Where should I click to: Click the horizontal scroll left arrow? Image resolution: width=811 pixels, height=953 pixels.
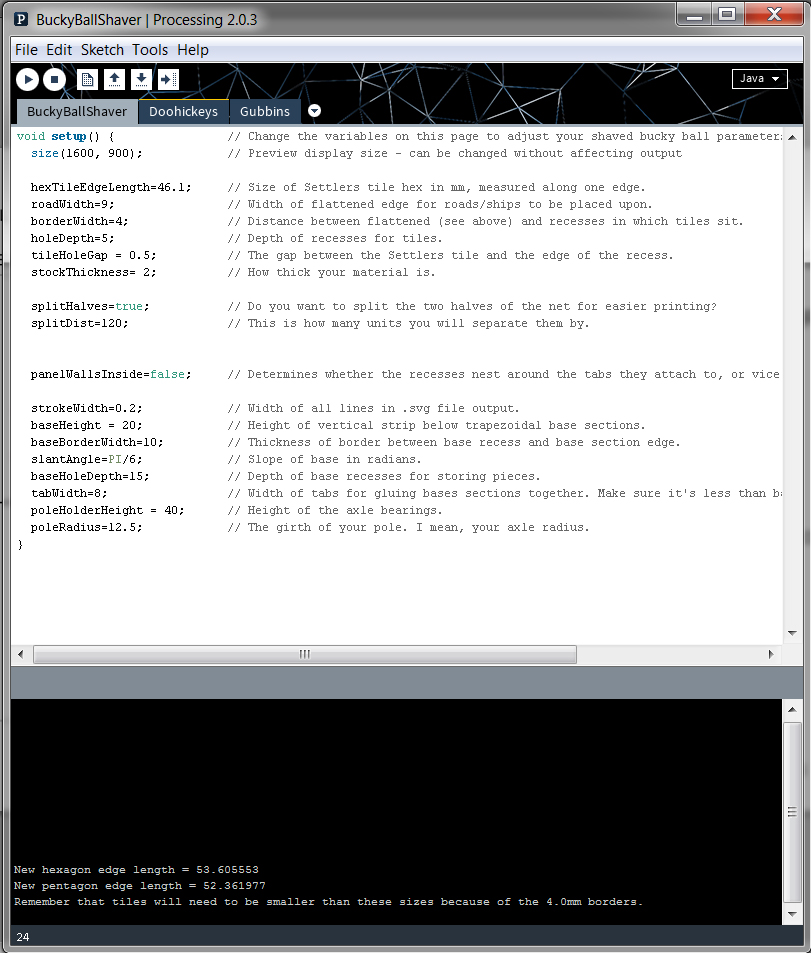(21, 655)
